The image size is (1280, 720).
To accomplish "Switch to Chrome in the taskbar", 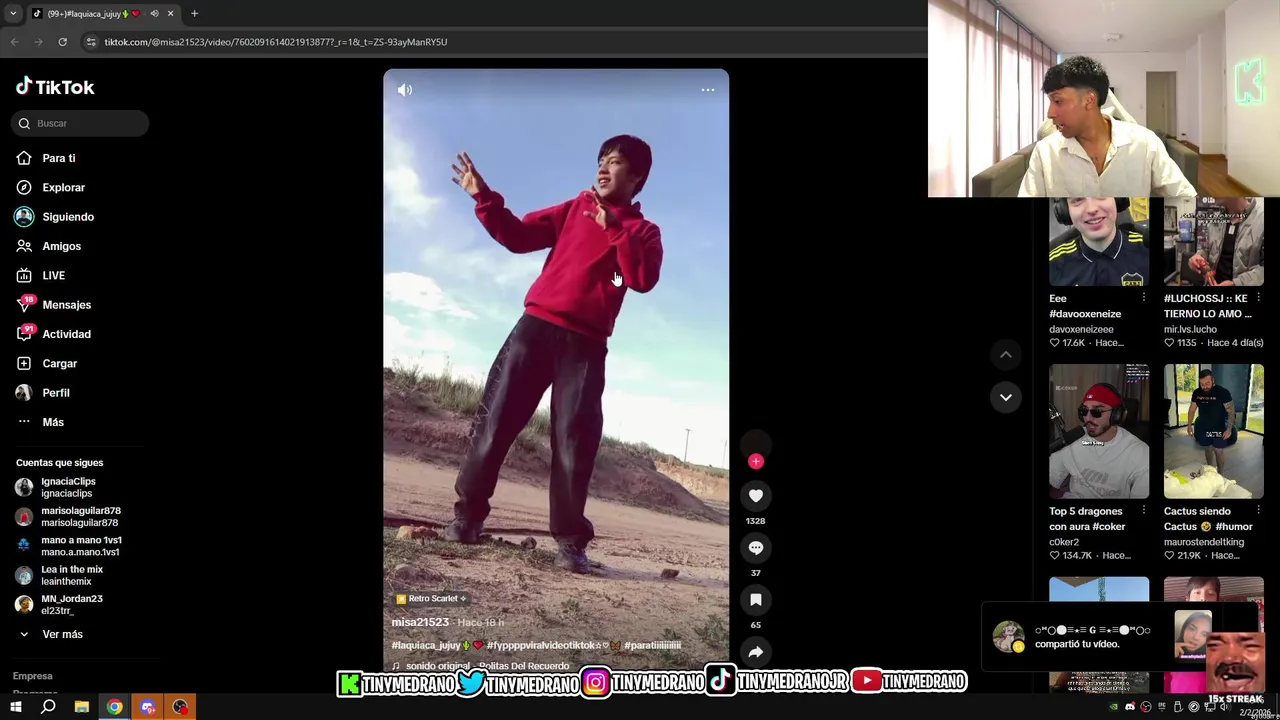I will click(x=115, y=707).
